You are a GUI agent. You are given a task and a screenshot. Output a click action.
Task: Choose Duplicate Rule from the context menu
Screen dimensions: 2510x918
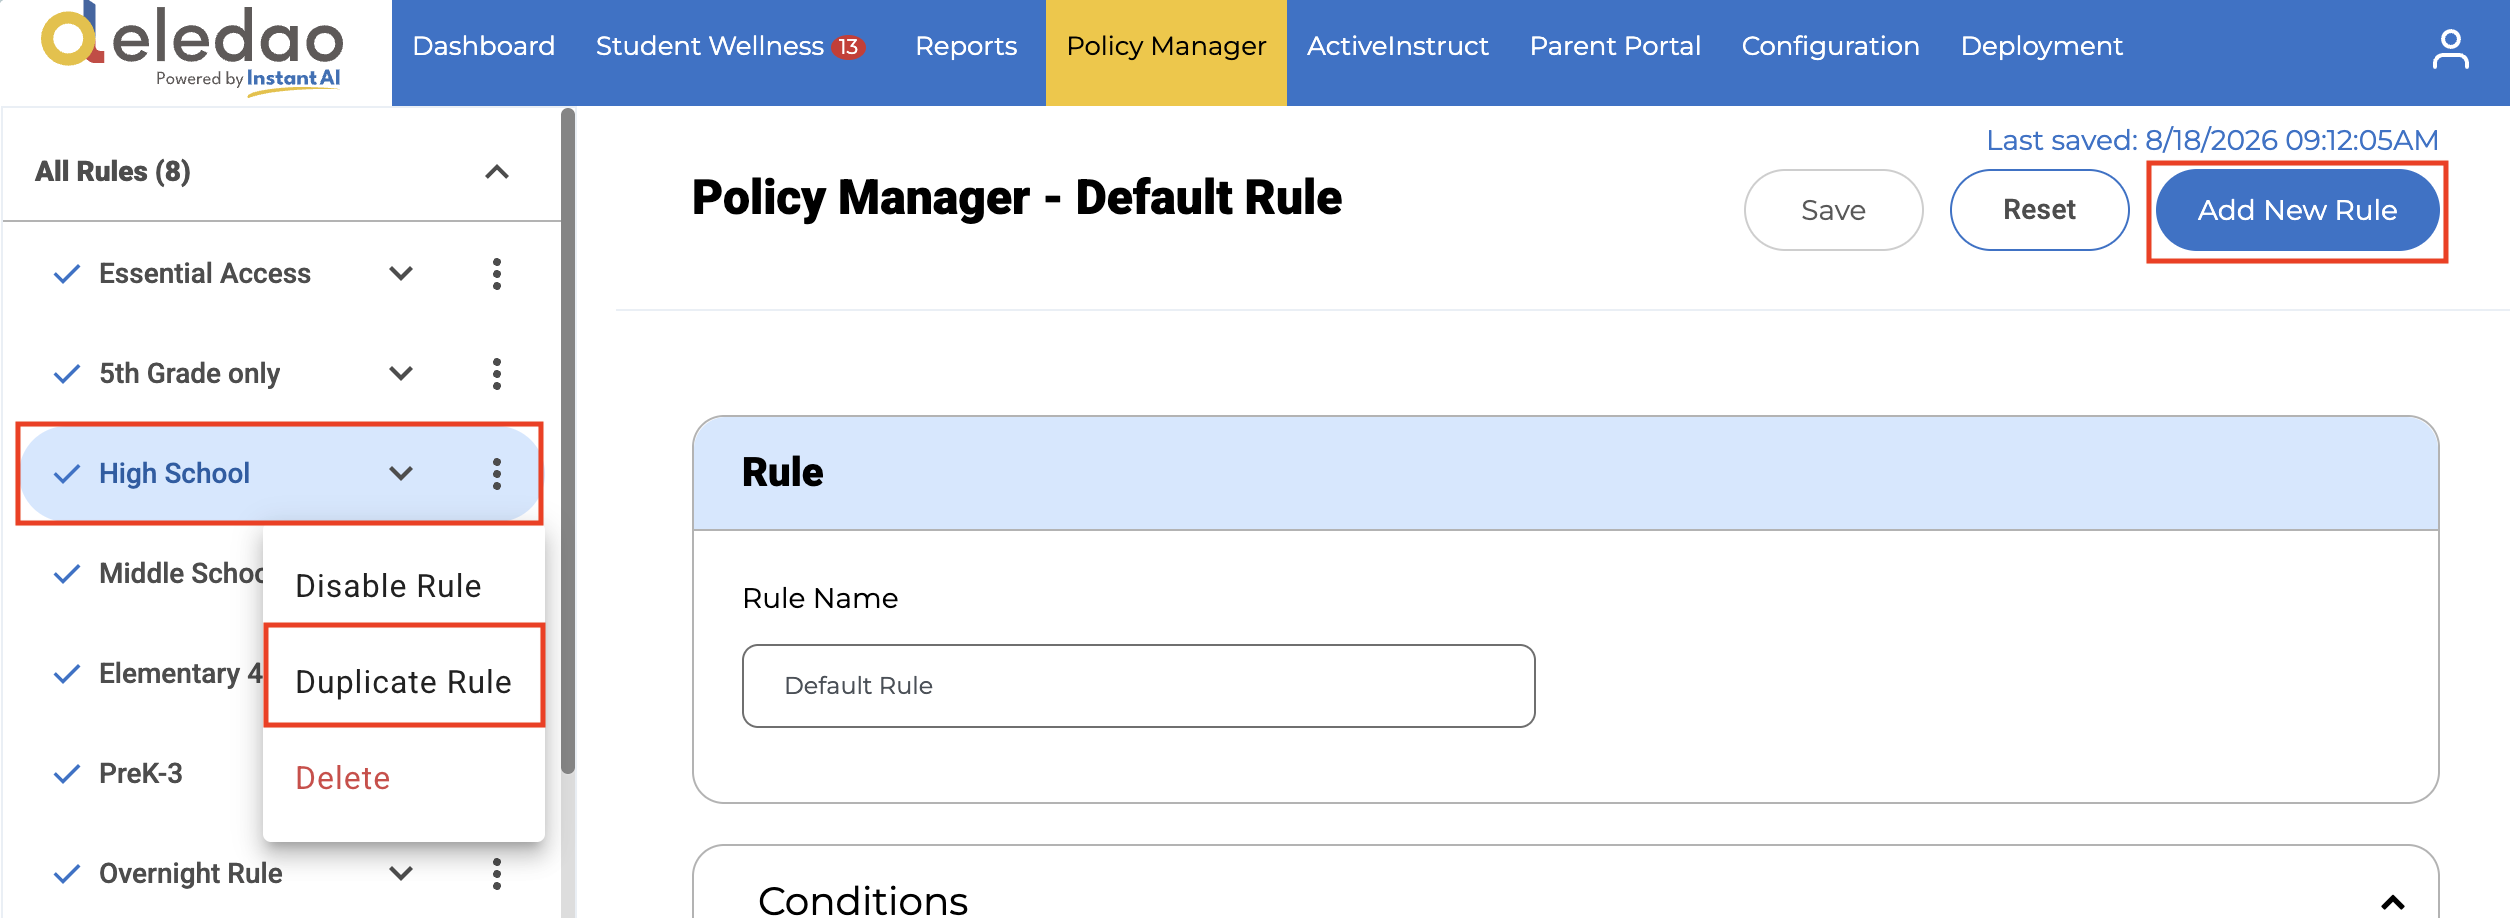pyautogui.click(x=403, y=681)
